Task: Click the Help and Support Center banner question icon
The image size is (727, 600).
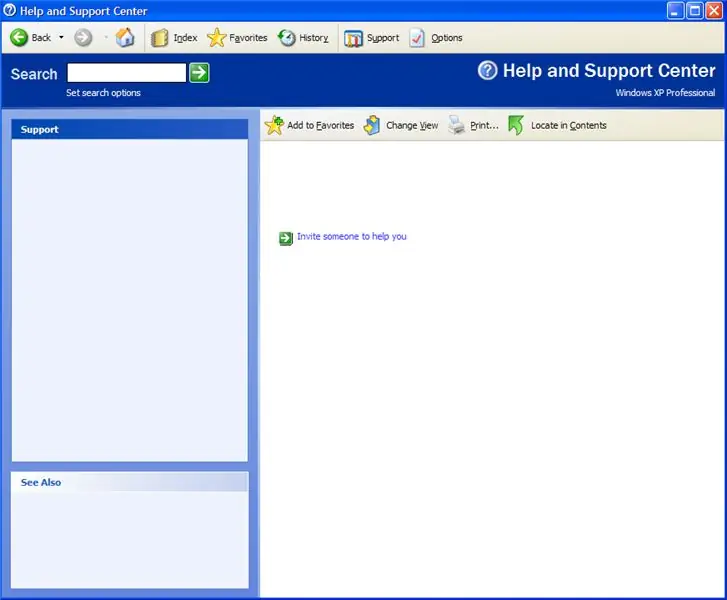Action: tap(487, 71)
